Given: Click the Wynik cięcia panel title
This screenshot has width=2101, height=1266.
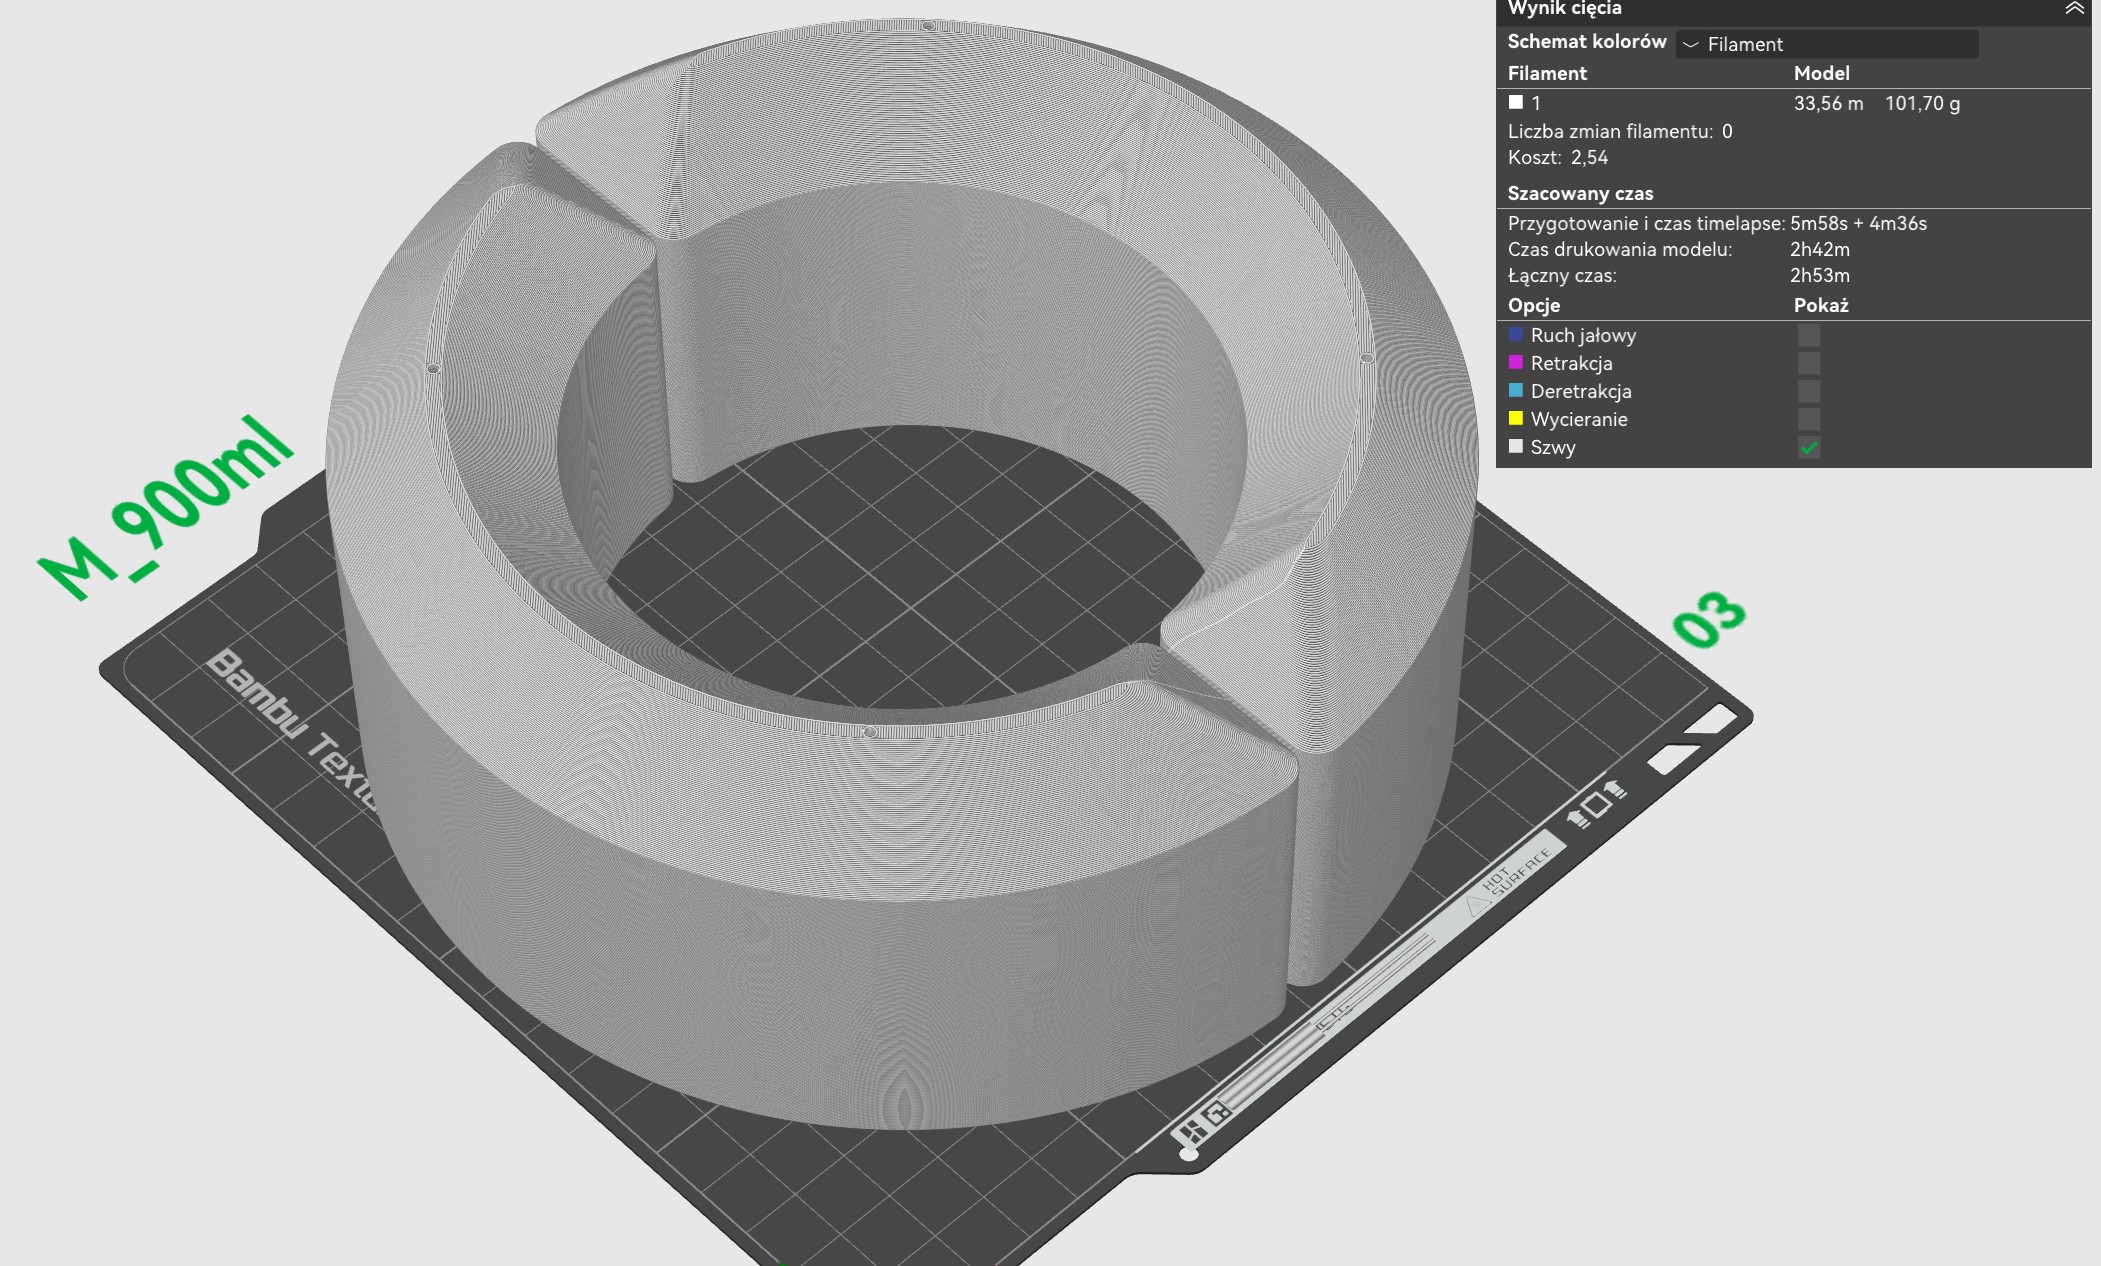Looking at the screenshot, I should tap(1564, 9).
